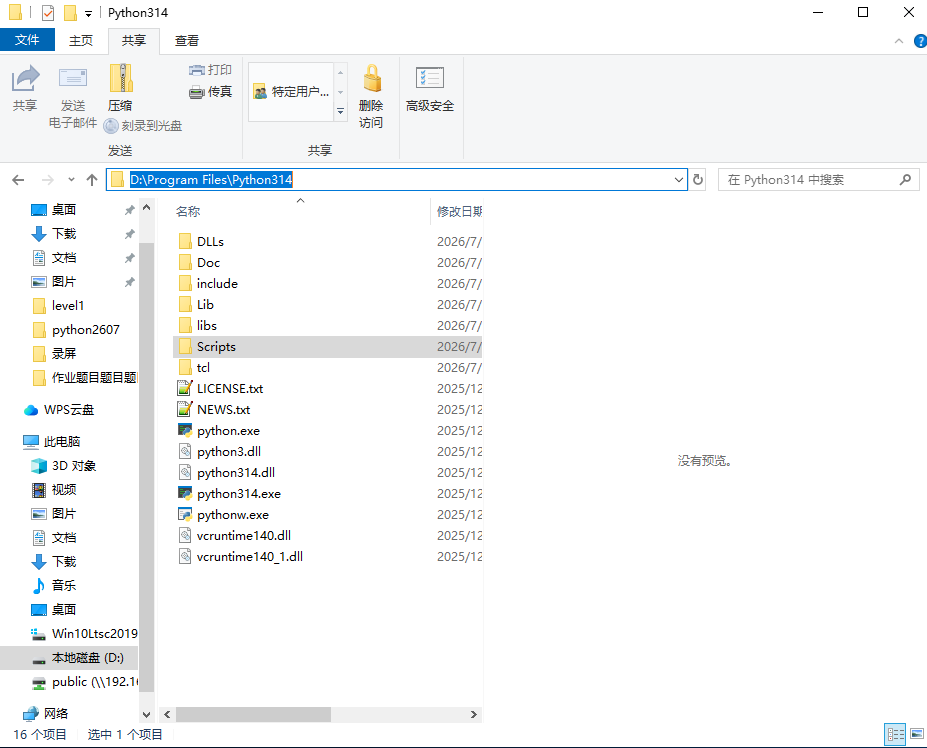Sort by the Date modified column
The image size is (927, 748).
tap(459, 211)
